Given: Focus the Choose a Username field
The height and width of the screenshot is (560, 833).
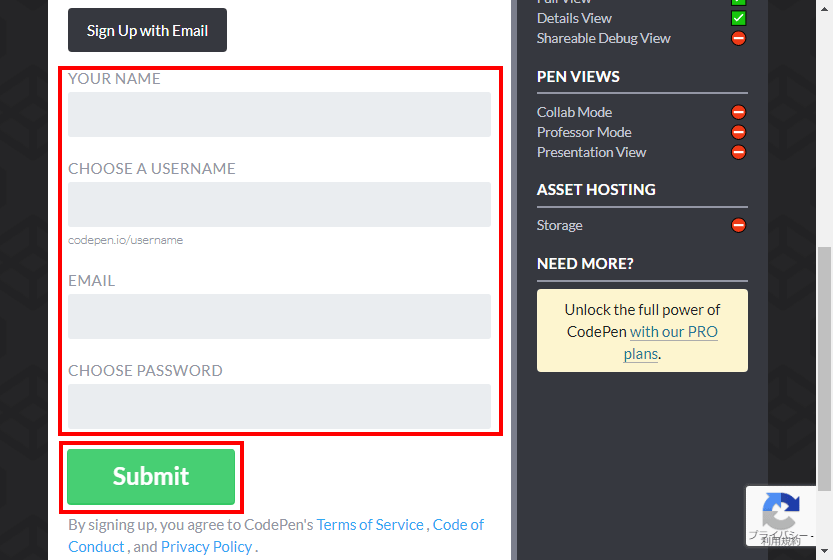Looking at the screenshot, I should point(279,205).
